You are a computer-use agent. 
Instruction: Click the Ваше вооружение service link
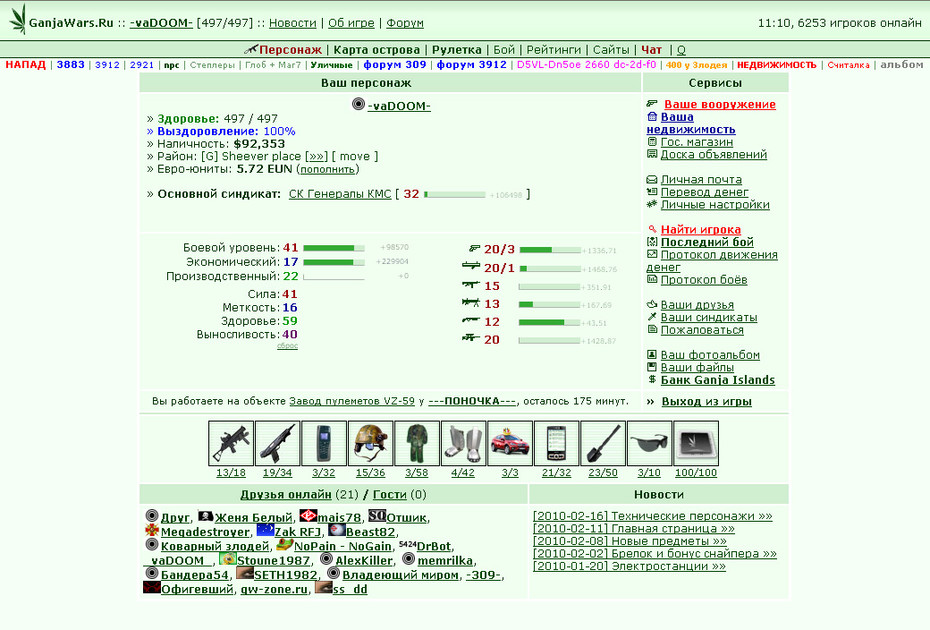[x=719, y=104]
